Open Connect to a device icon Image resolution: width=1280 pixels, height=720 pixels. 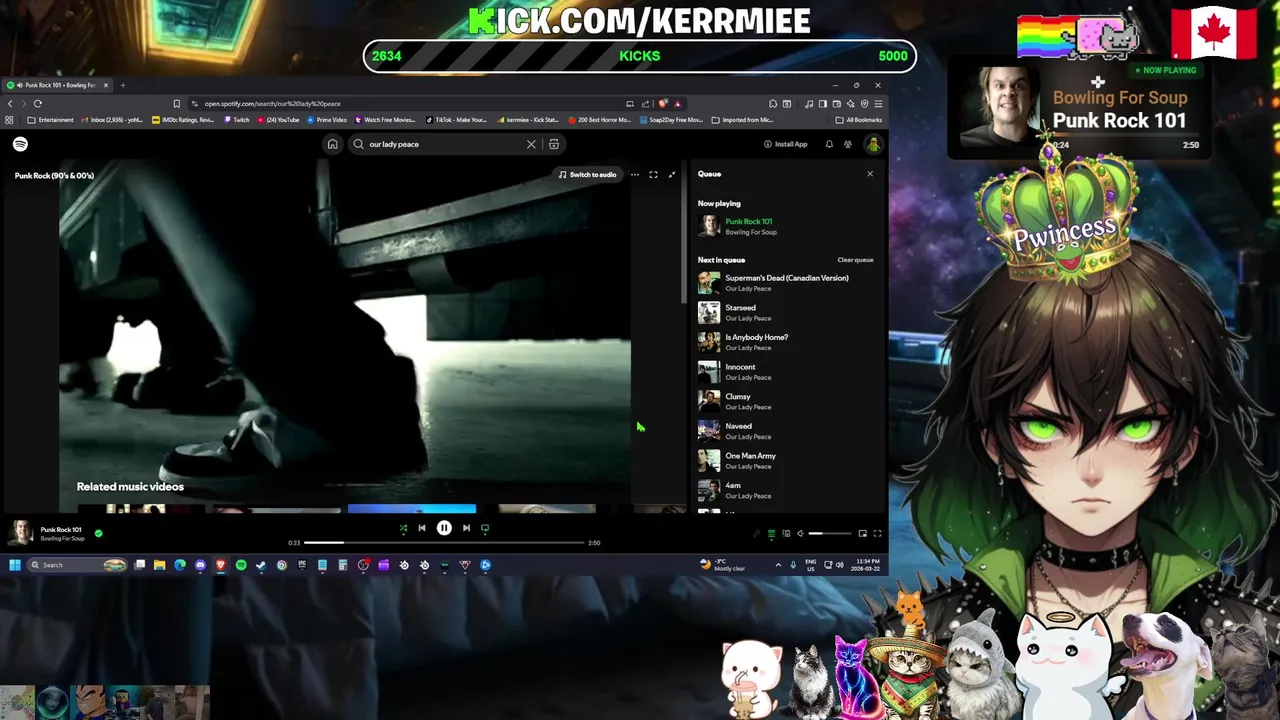coord(786,534)
